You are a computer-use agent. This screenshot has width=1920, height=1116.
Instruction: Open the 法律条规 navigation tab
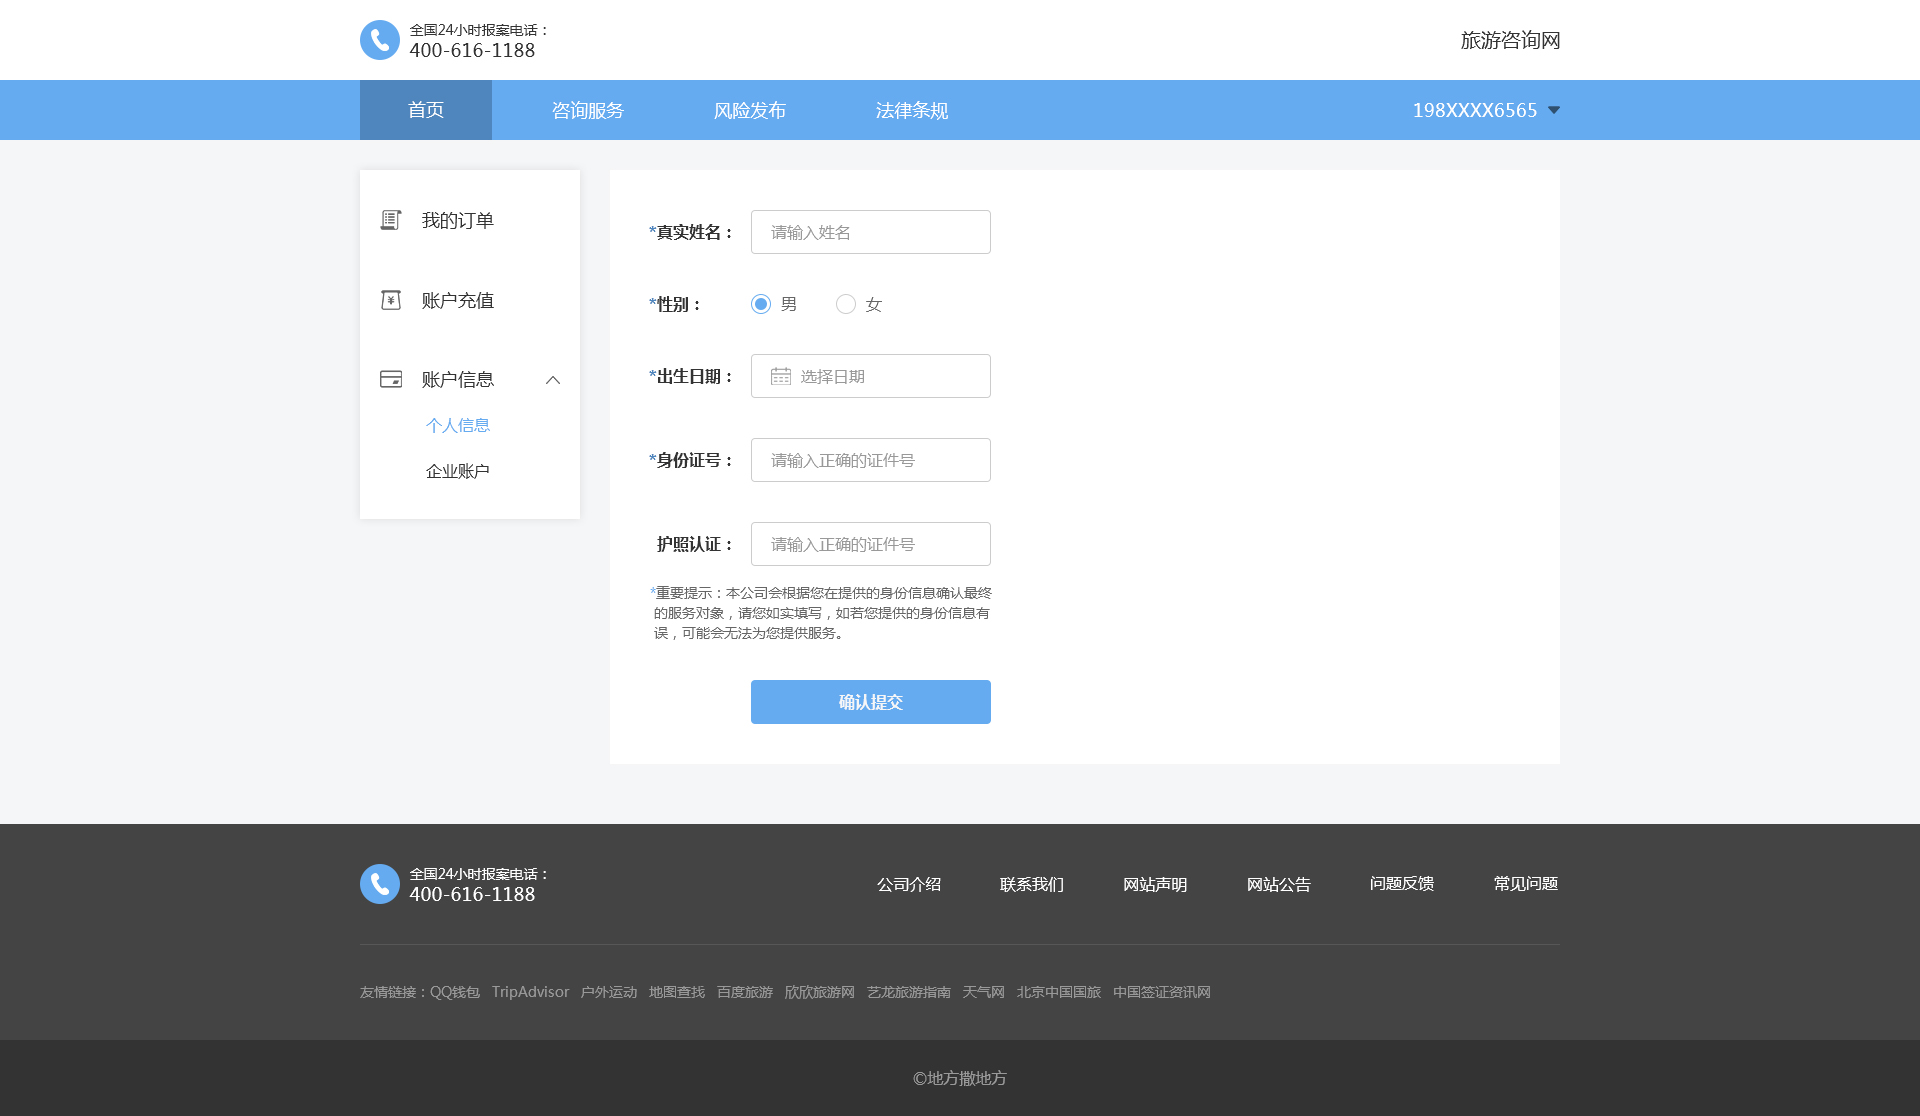912,110
